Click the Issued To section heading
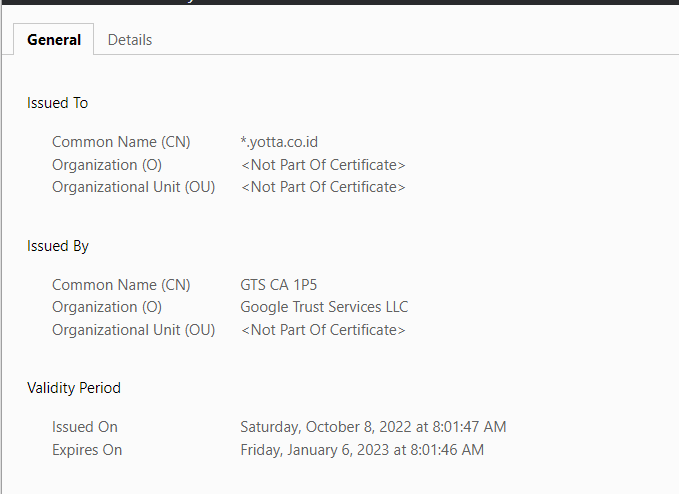 tap(58, 103)
